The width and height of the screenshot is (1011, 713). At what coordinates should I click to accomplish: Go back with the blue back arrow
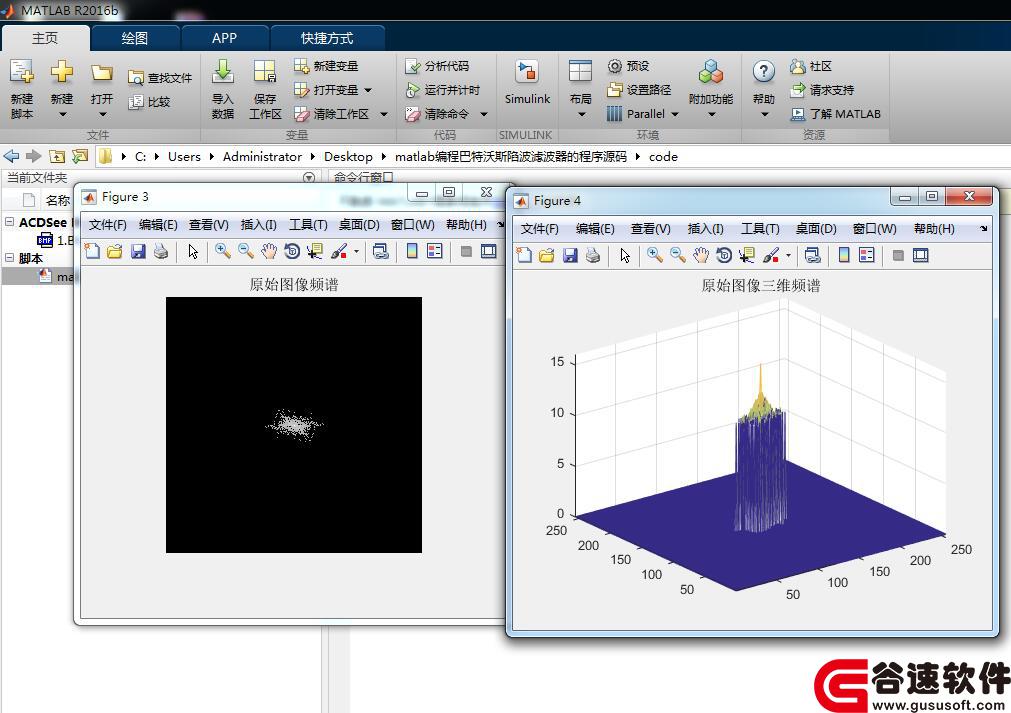(x=12, y=156)
